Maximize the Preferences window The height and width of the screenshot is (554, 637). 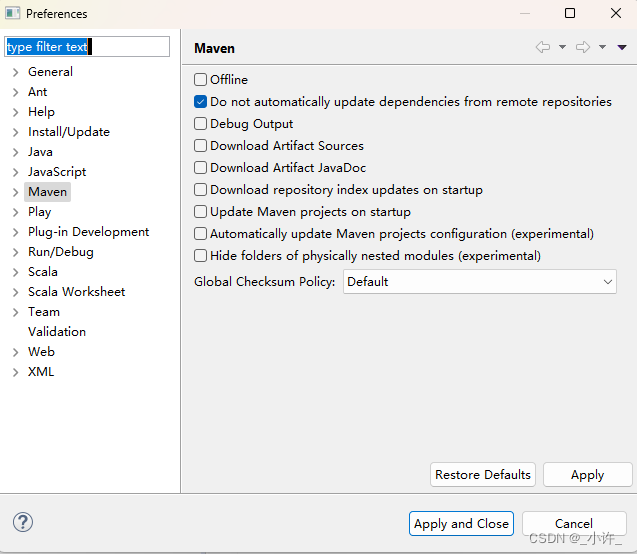point(570,13)
